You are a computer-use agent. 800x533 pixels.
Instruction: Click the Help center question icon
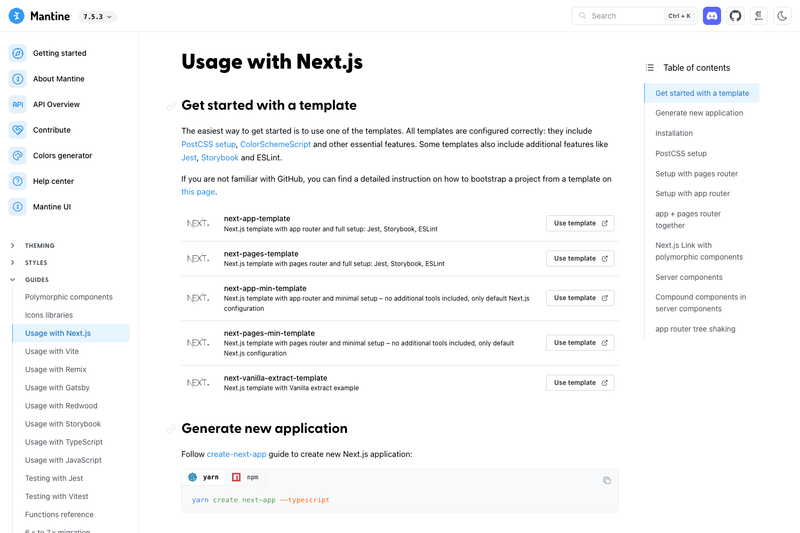coord(18,181)
